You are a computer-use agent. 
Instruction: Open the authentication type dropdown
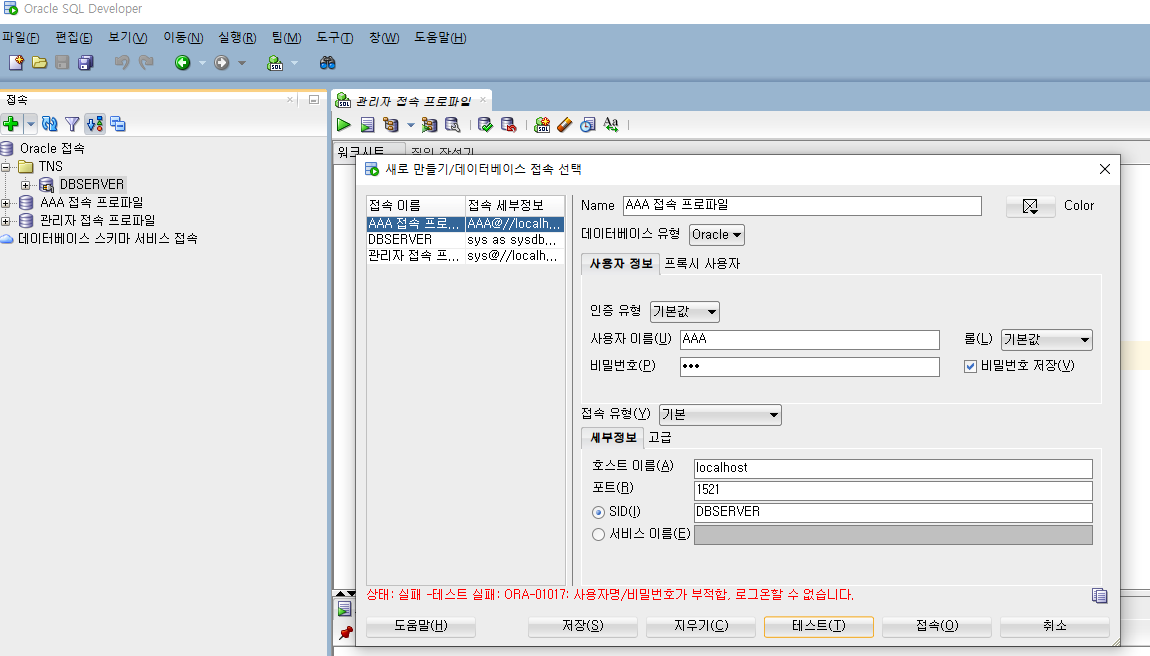click(684, 312)
